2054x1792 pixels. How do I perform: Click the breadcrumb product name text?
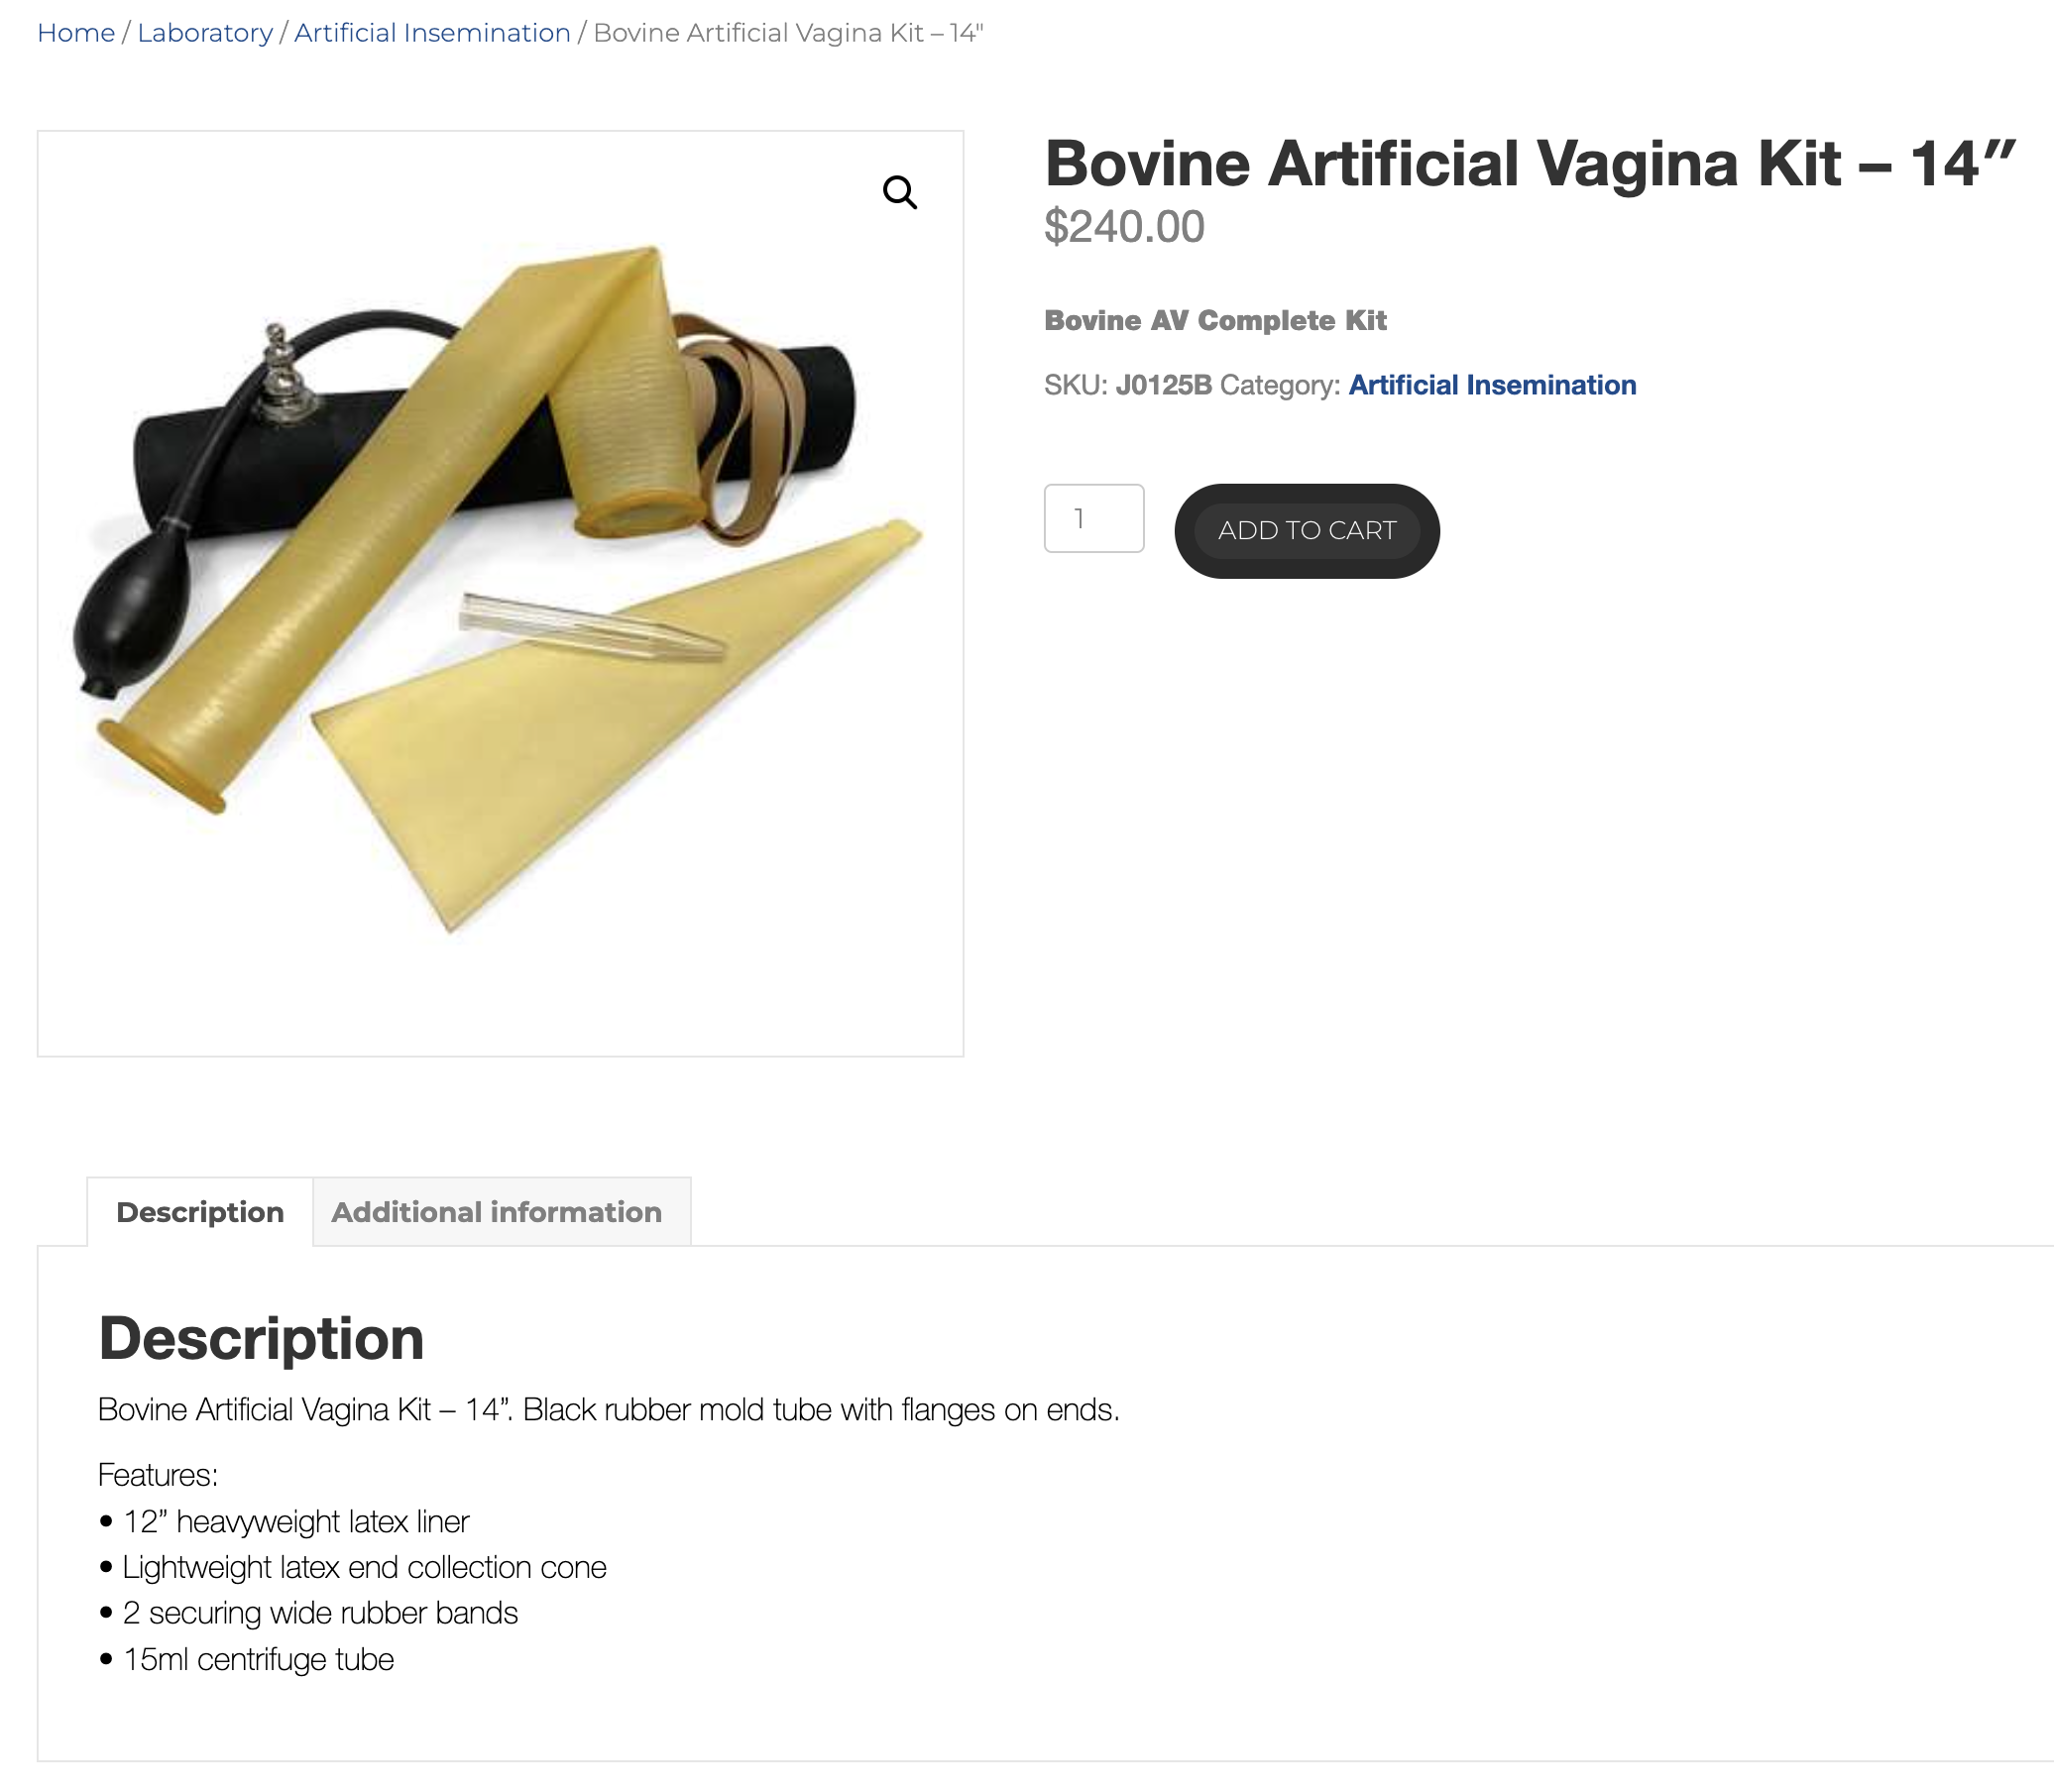point(787,32)
